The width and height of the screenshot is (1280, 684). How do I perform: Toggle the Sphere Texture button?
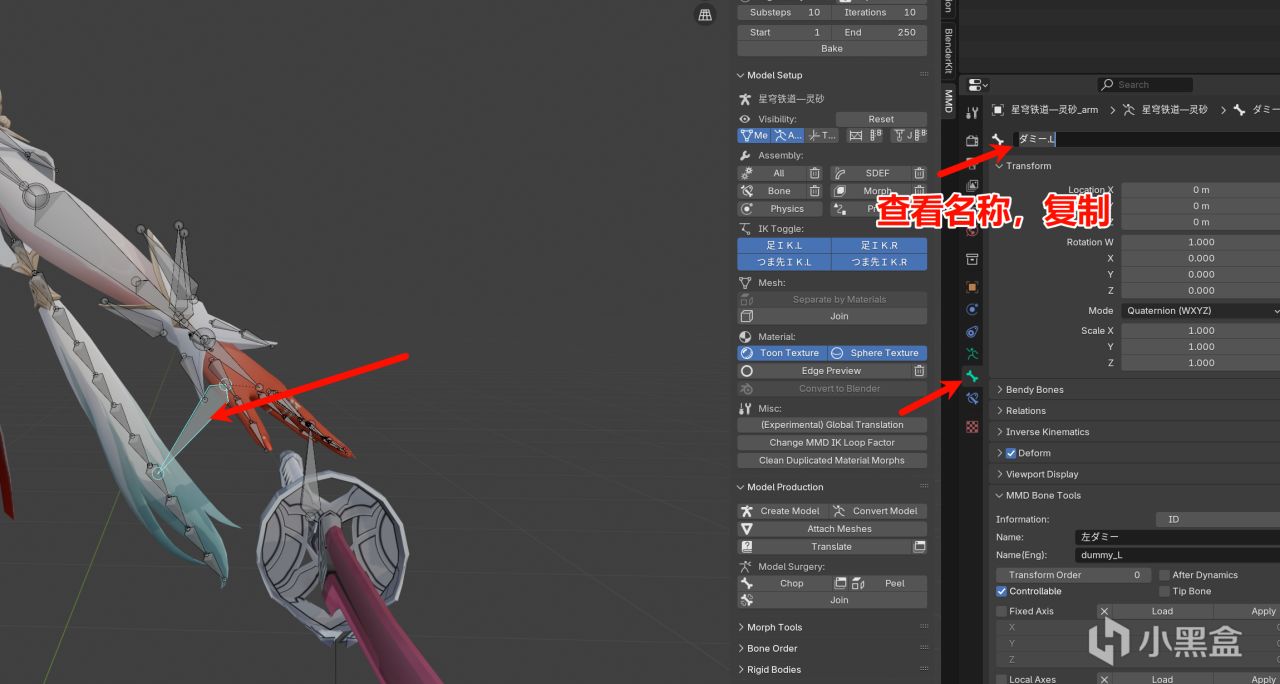[877, 353]
